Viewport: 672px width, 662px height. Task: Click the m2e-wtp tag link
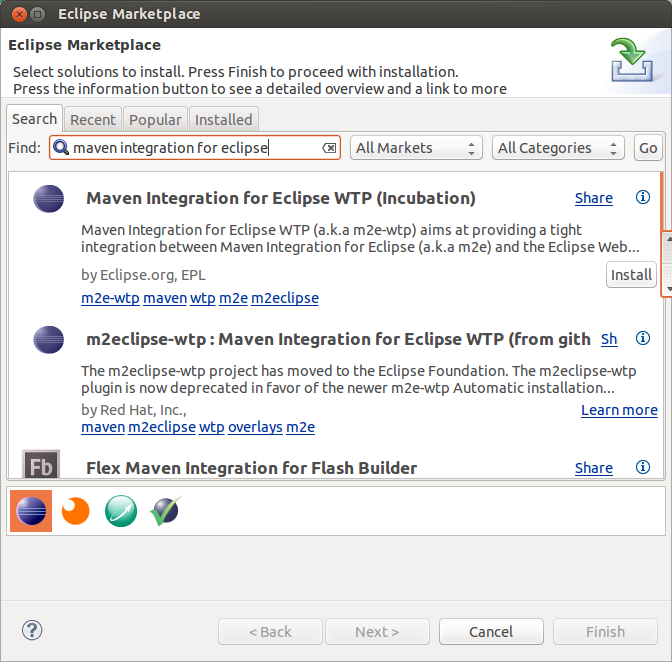pos(110,298)
